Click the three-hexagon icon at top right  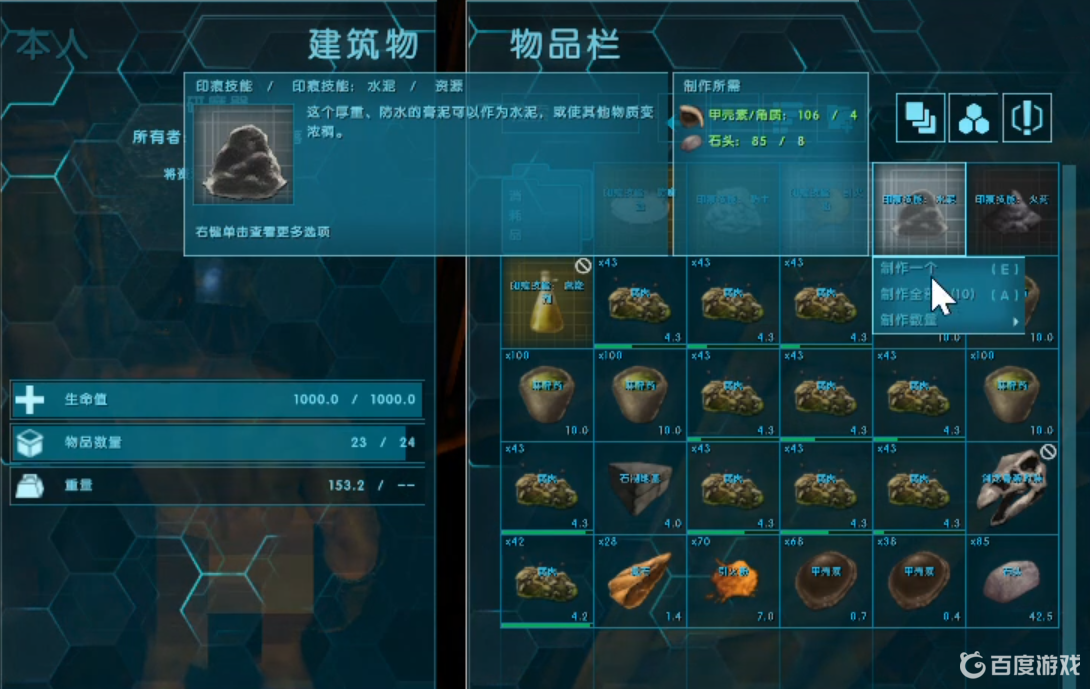tap(973, 117)
